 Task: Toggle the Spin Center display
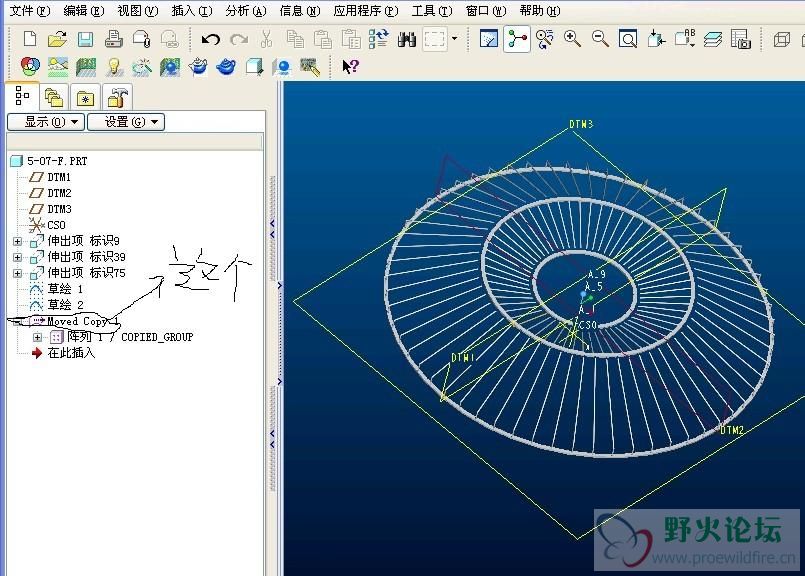[516, 39]
